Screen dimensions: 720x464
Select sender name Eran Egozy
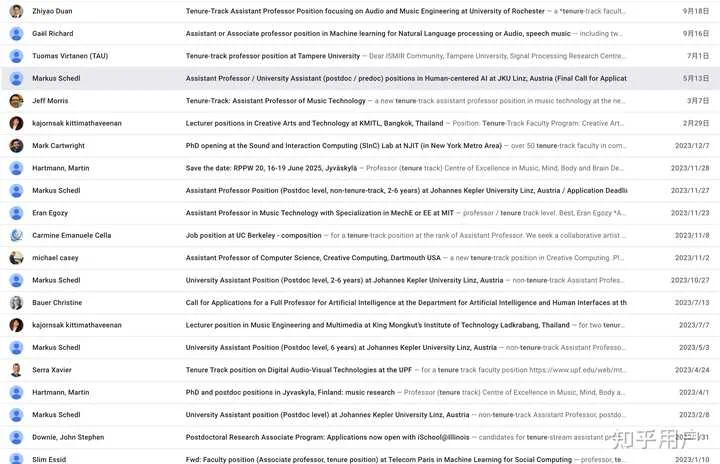coord(50,213)
